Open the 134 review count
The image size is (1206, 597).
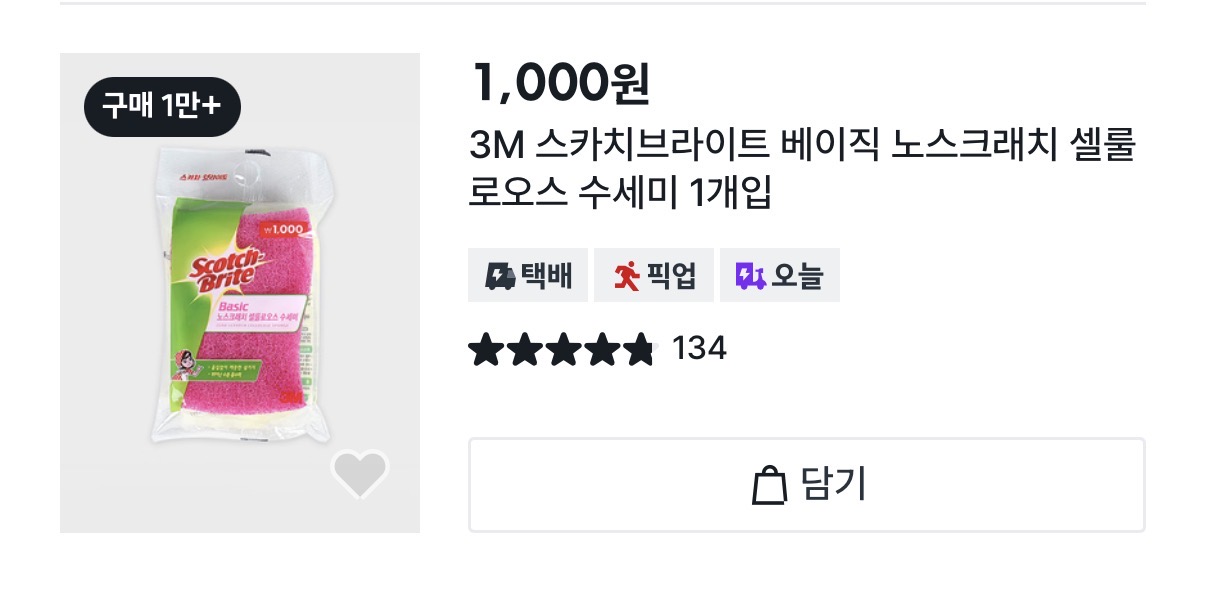699,349
